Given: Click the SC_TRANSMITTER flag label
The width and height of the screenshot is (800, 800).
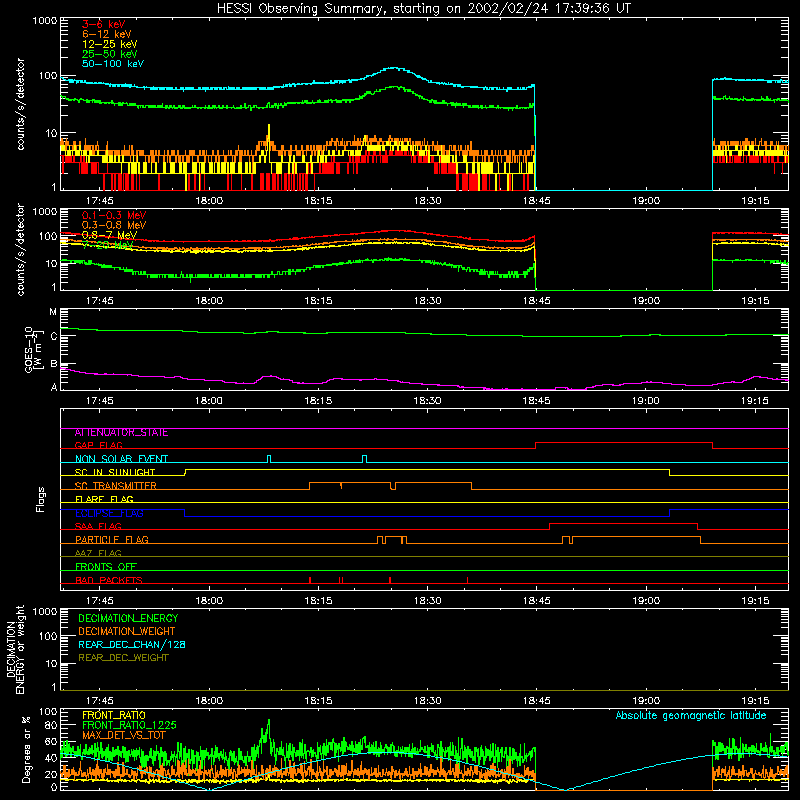Looking at the screenshot, I should (x=116, y=486).
